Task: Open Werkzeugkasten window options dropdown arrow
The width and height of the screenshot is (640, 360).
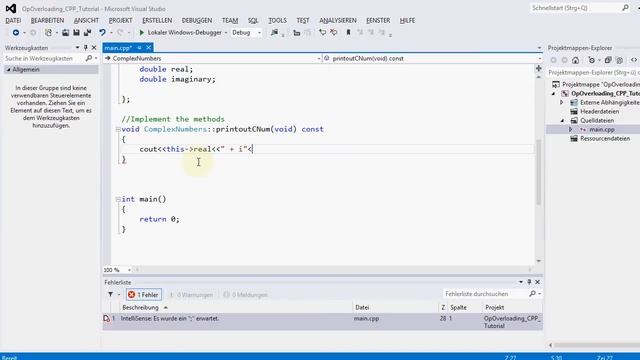Action: click(x=77, y=48)
